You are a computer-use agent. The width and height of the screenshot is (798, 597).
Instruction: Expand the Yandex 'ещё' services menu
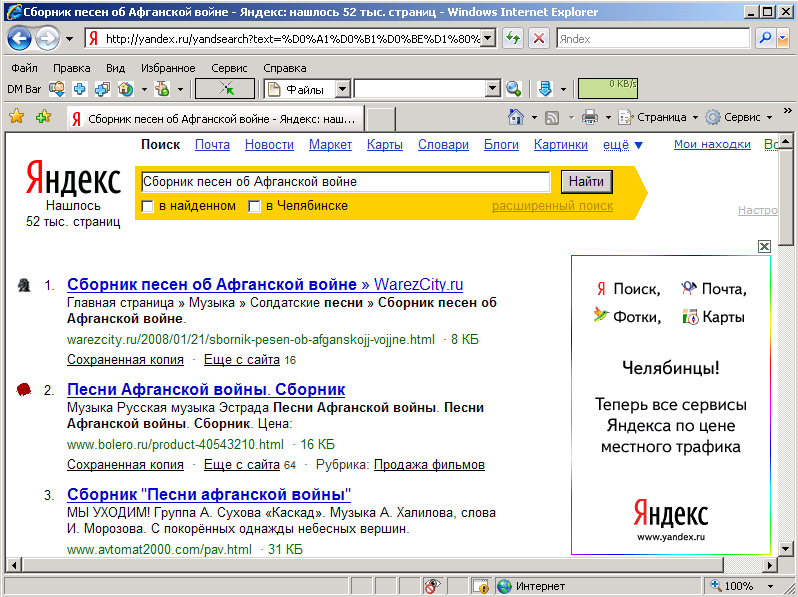[x=623, y=145]
